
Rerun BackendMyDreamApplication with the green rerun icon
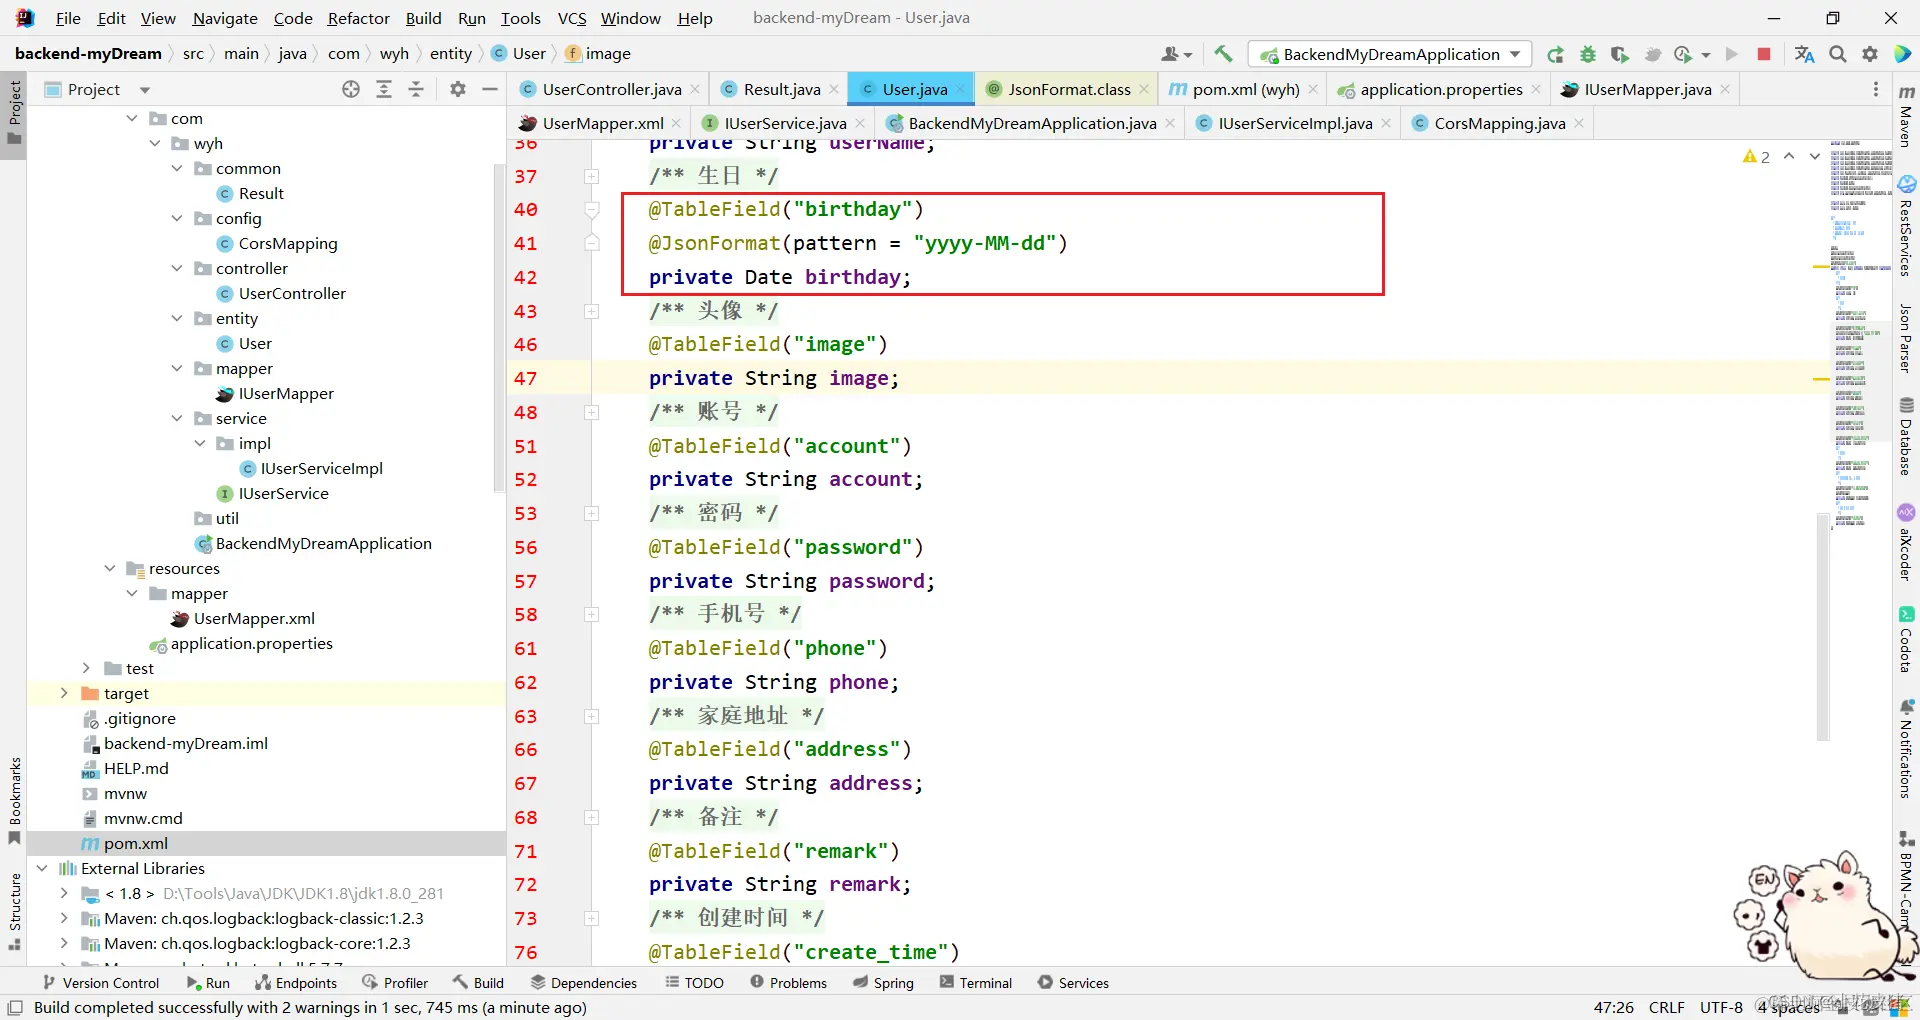pyautogui.click(x=1555, y=54)
